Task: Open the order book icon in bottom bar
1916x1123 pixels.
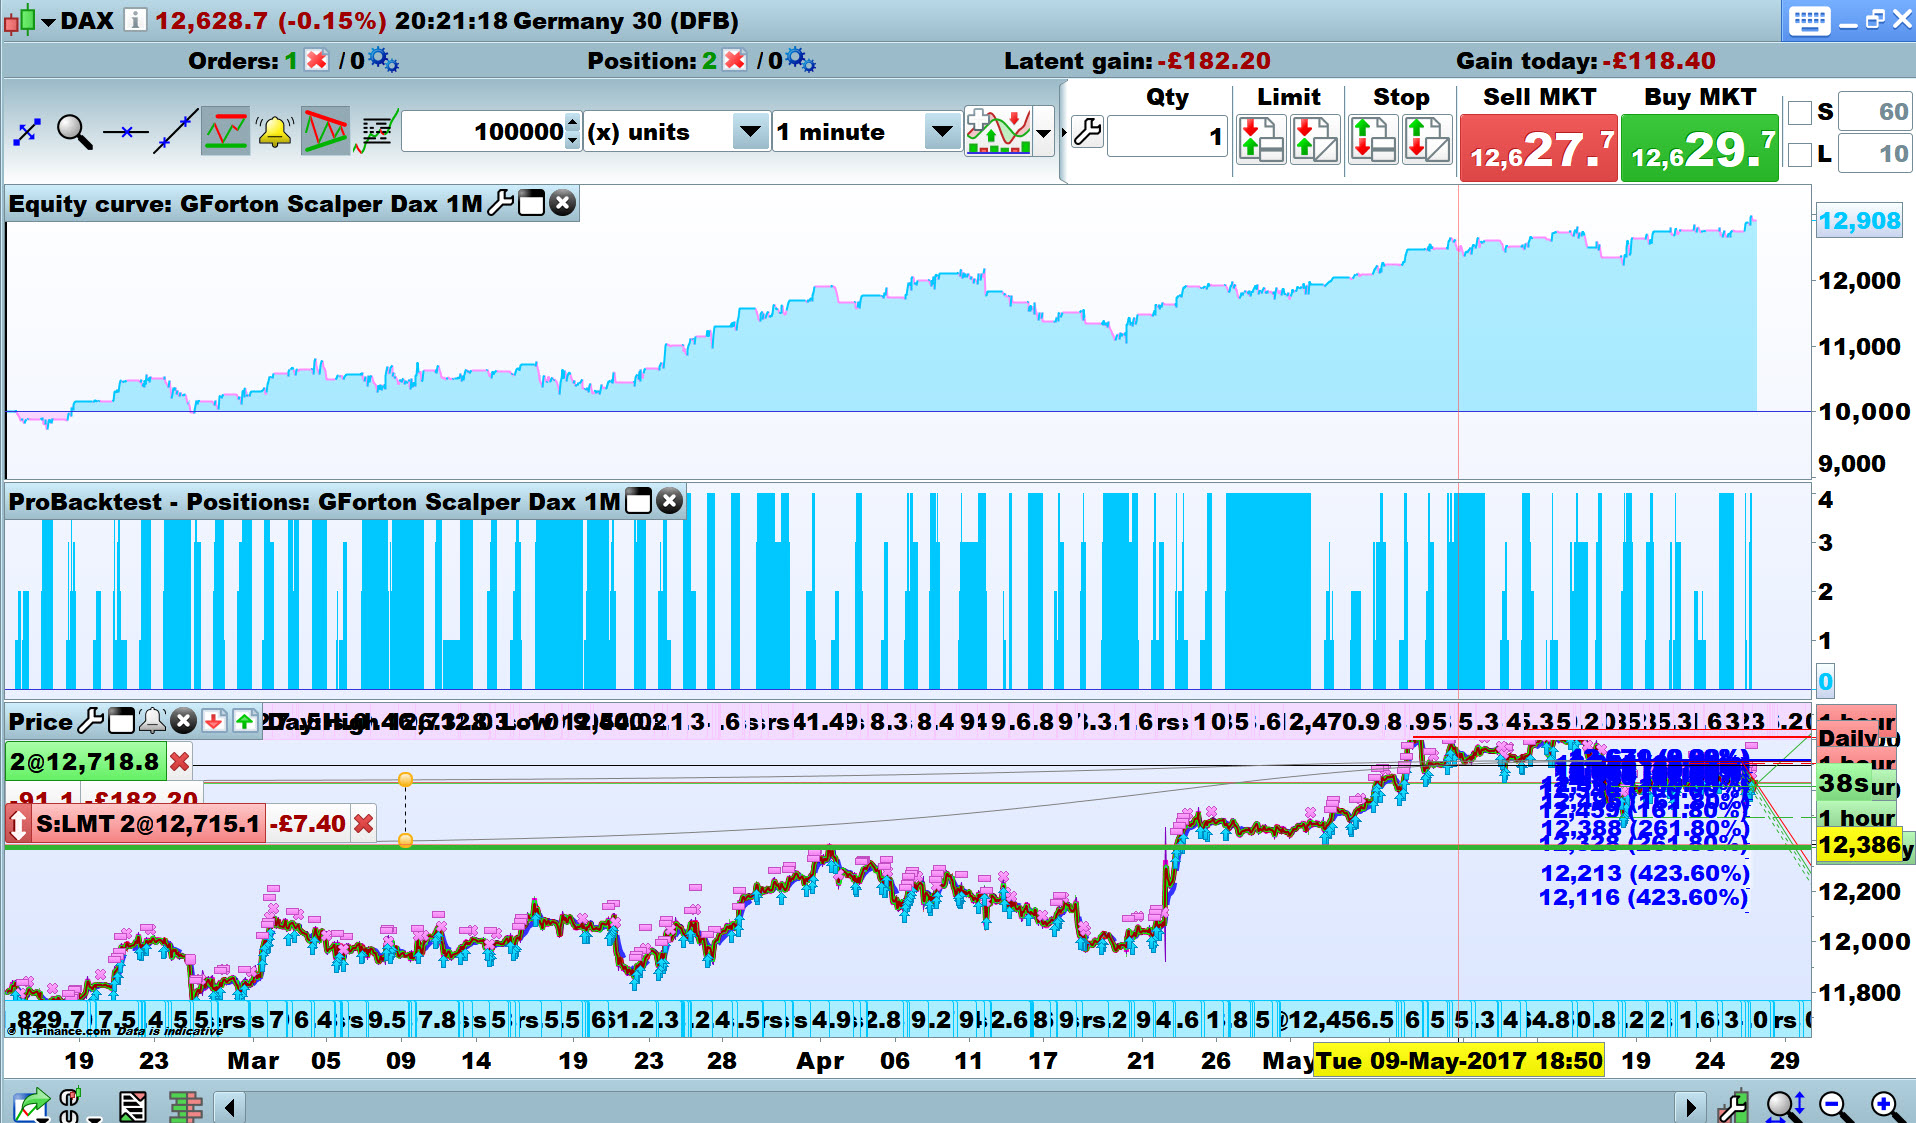Action: pyautogui.click(x=185, y=1106)
